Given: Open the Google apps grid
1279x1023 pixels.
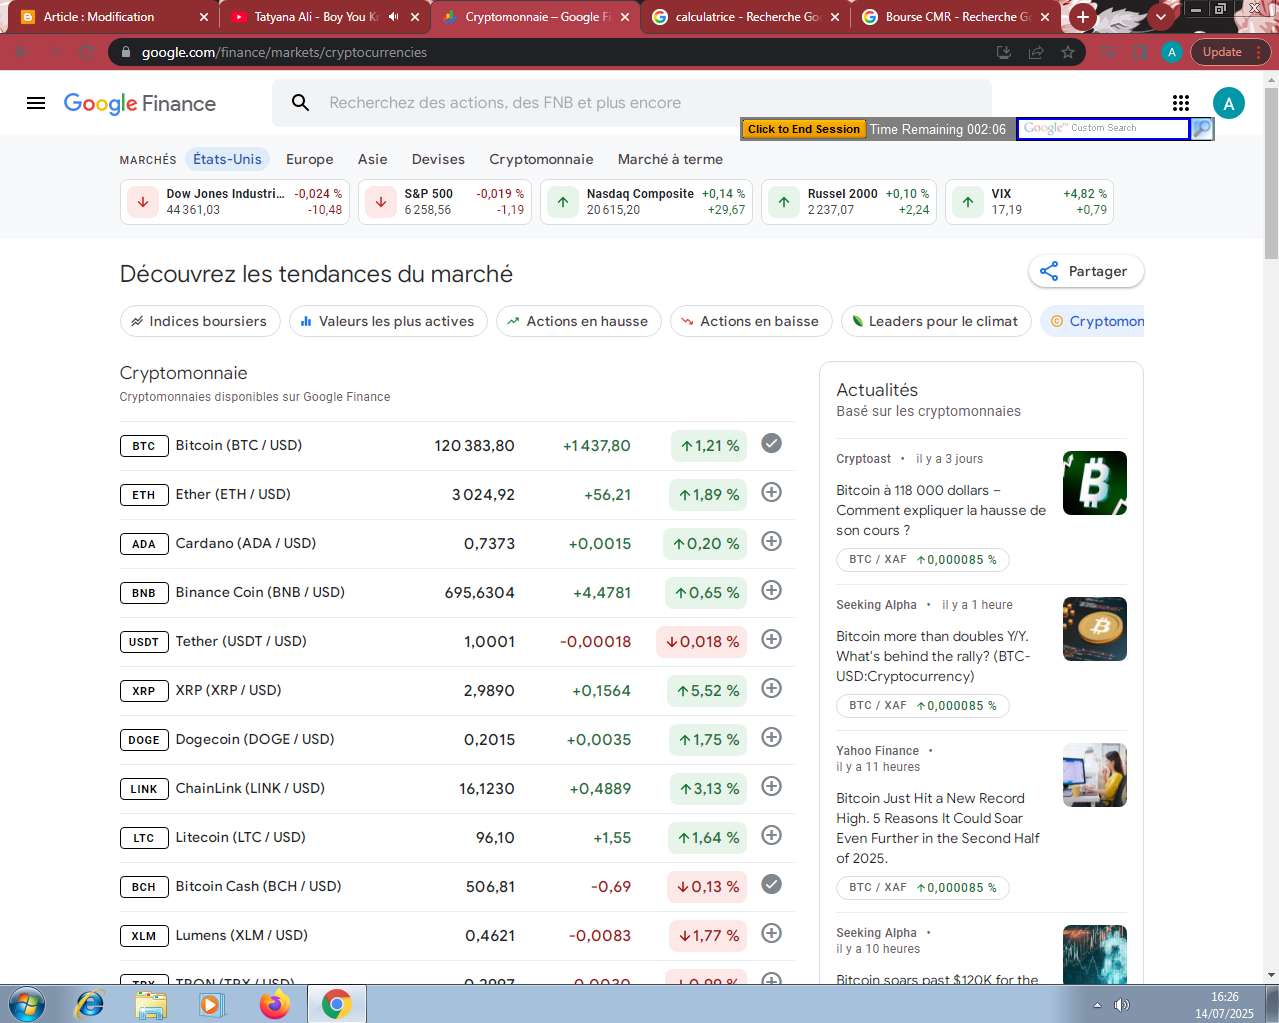Looking at the screenshot, I should pos(1181,103).
